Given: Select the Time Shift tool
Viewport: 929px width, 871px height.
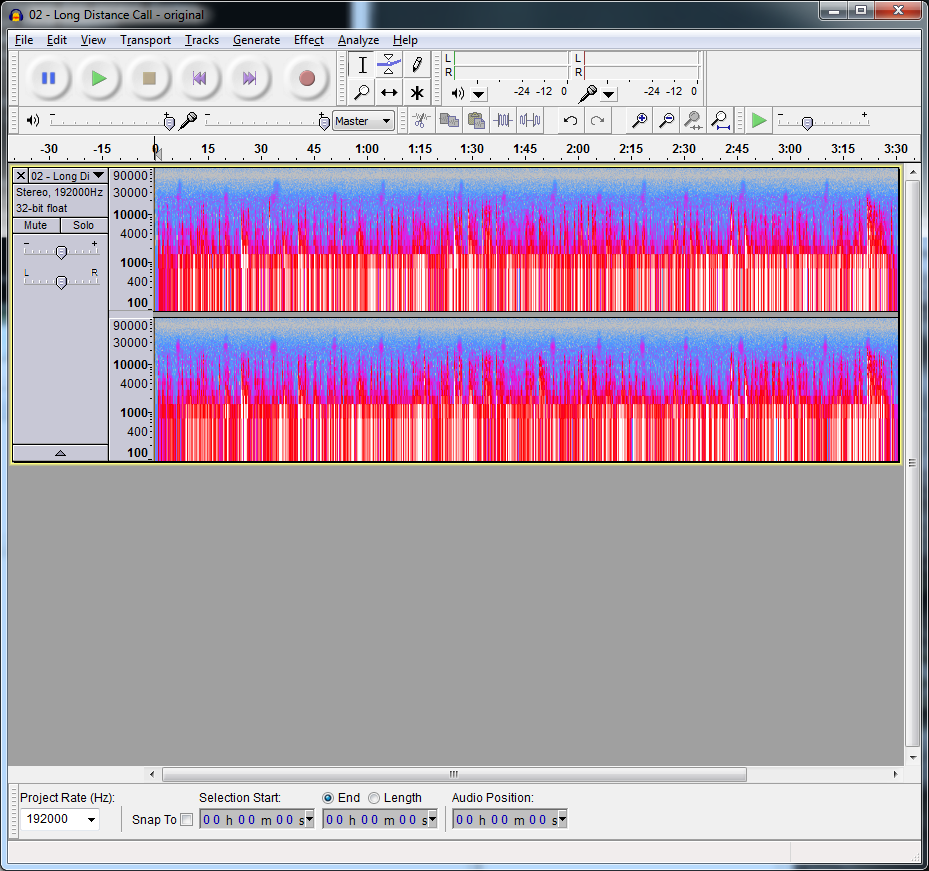Looking at the screenshot, I should click(389, 92).
